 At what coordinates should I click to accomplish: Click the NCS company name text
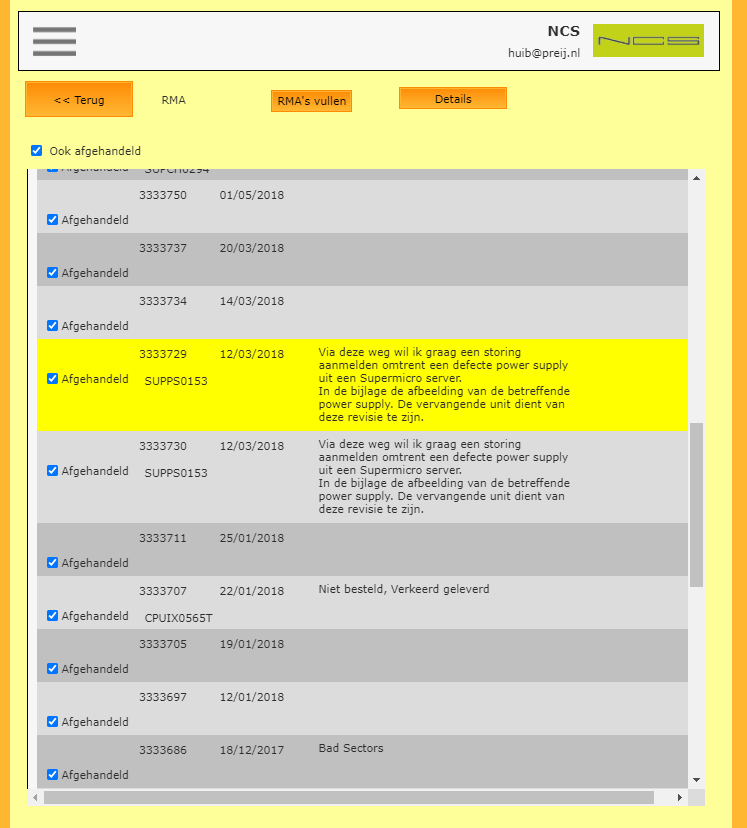[x=563, y=31]
